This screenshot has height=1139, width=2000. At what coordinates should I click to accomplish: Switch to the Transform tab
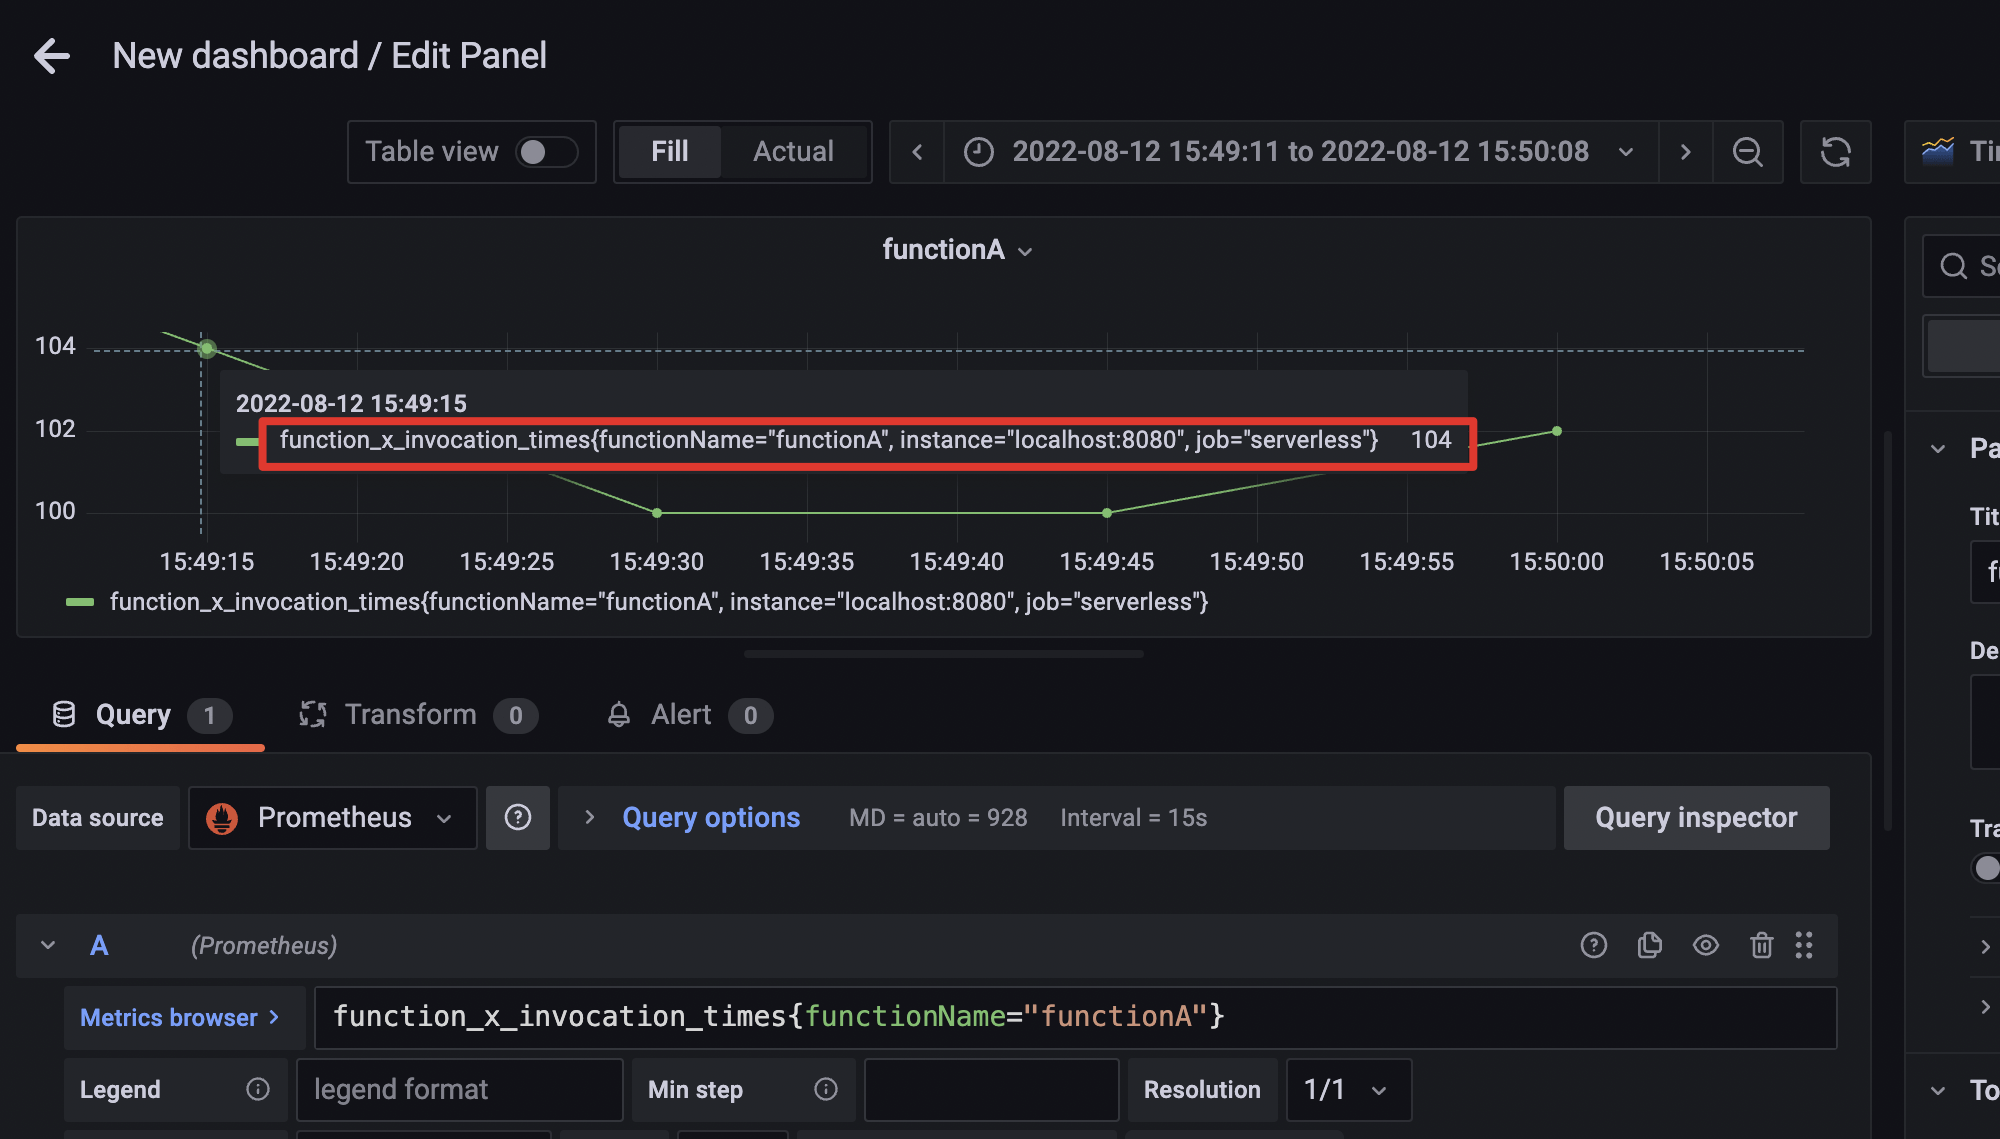pyautogui.click(x=410, y=715)
